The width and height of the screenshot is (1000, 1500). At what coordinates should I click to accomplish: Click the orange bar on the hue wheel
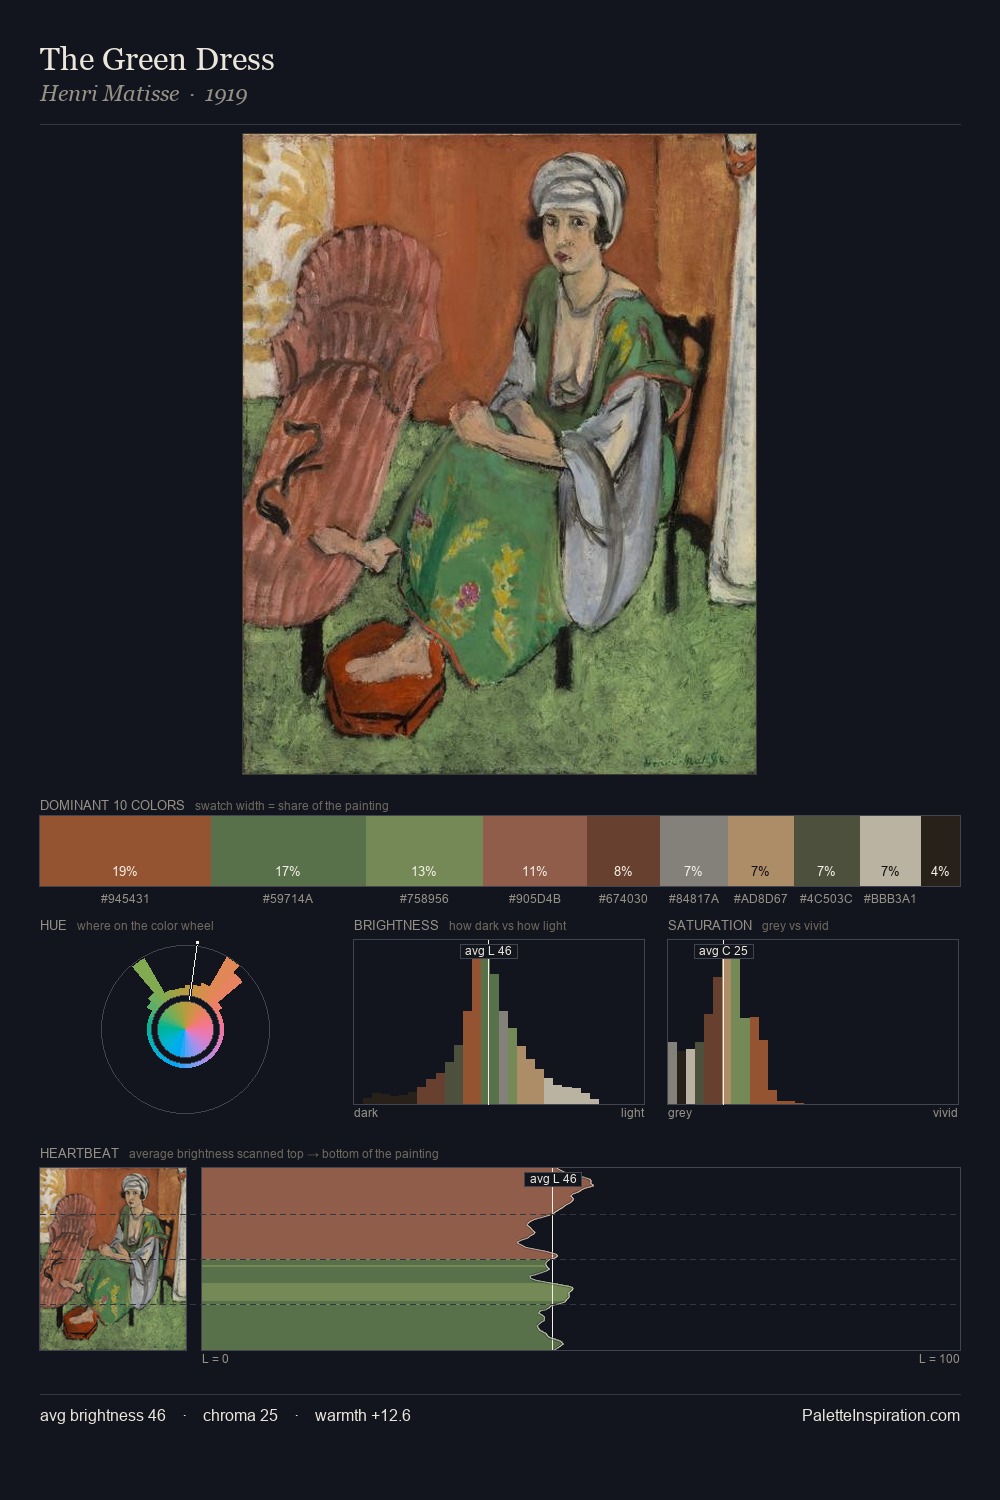[223, 982]
